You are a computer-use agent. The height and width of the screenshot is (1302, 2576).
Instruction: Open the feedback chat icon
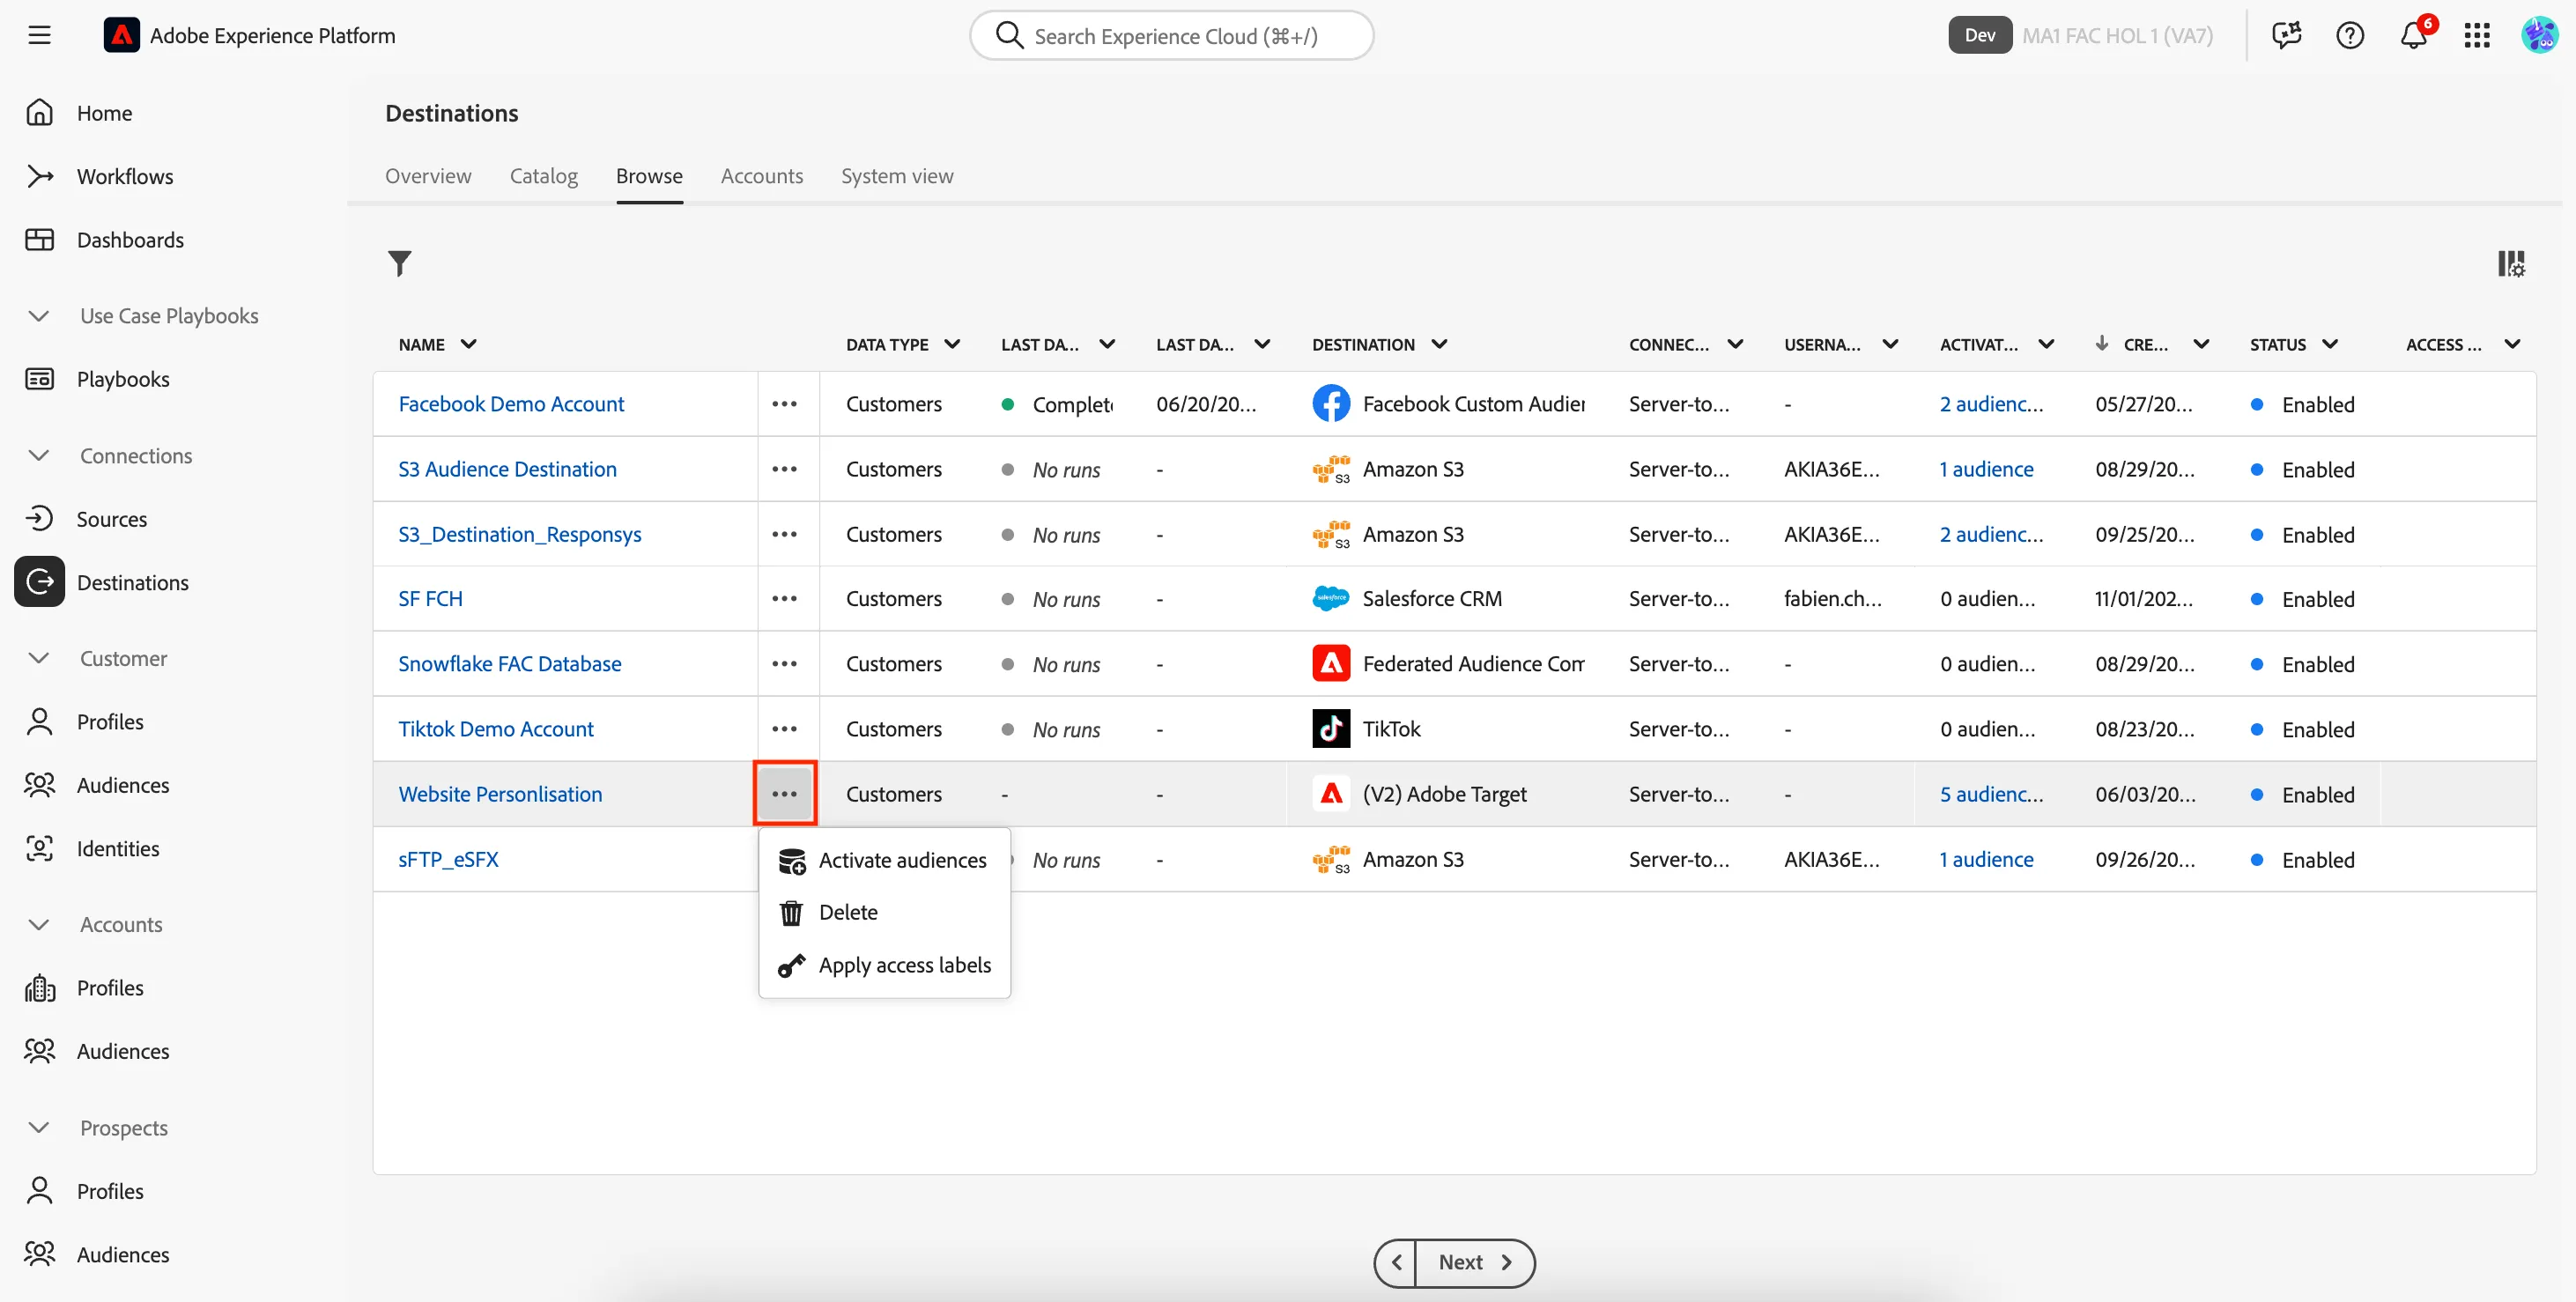point(2286,36)
